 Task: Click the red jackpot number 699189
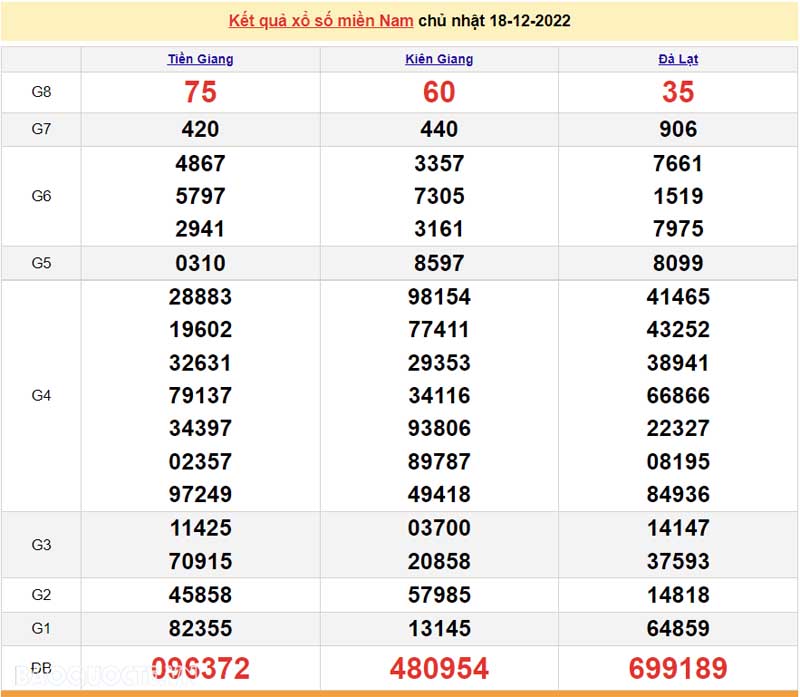point(678,669)
